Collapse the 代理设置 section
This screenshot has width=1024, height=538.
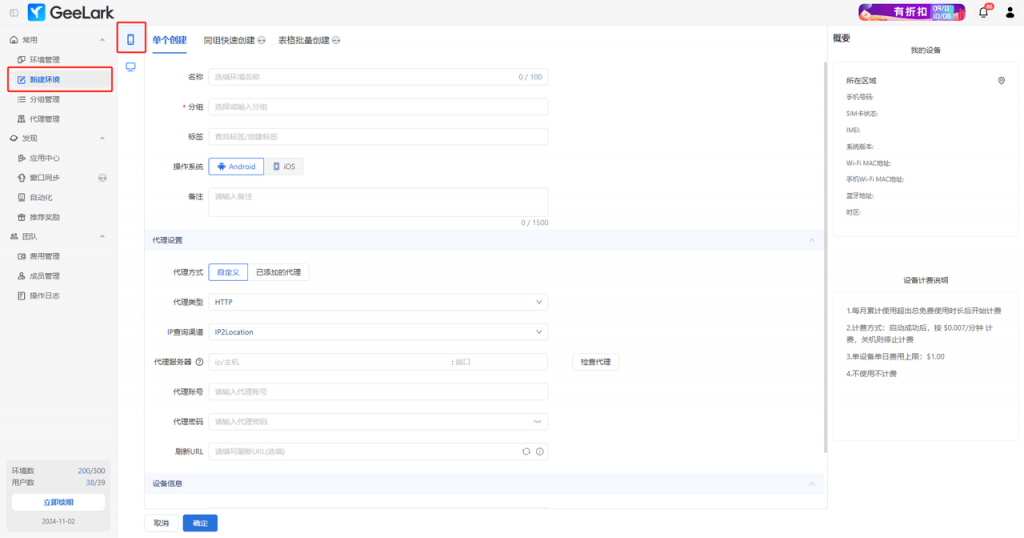[811, 241]
